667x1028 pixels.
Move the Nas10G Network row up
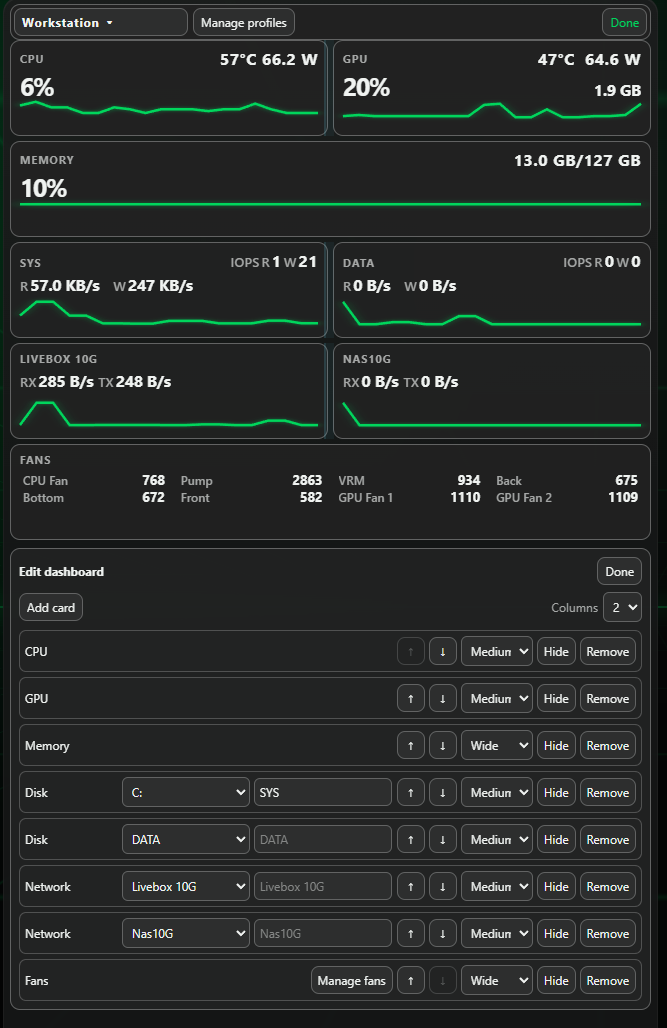click(x=411, y=934)
